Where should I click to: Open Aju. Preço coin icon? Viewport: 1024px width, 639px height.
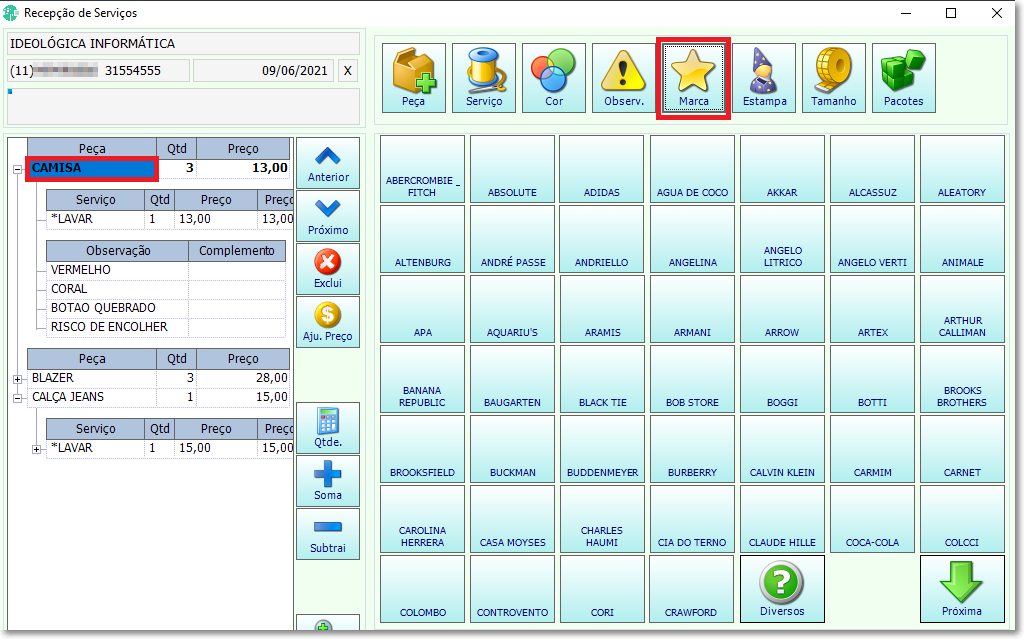click(x=328, y=322)
